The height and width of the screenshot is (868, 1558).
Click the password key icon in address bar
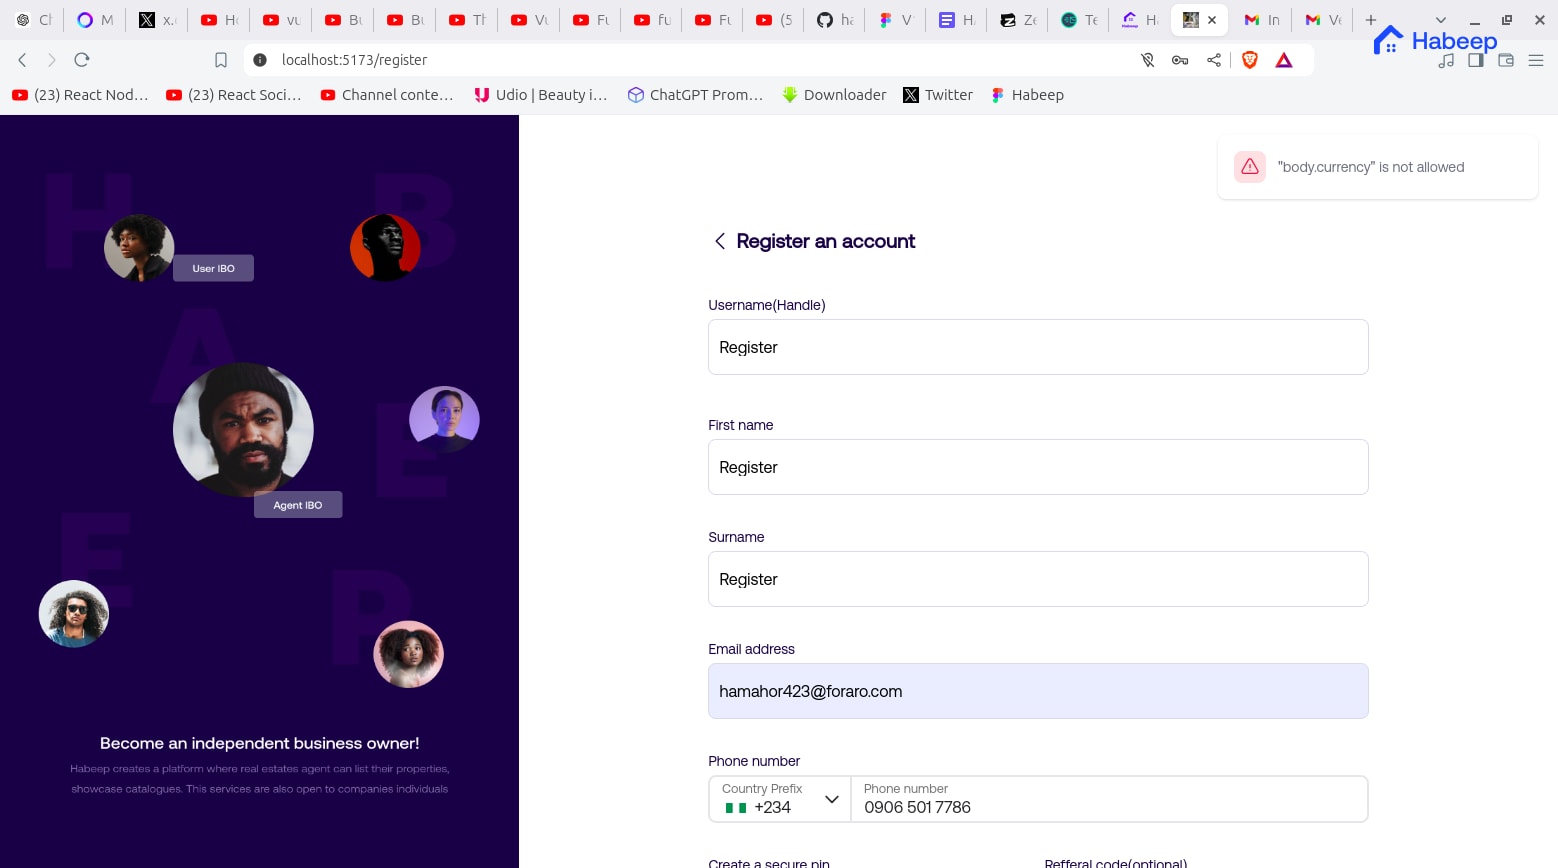(1180, 60)
